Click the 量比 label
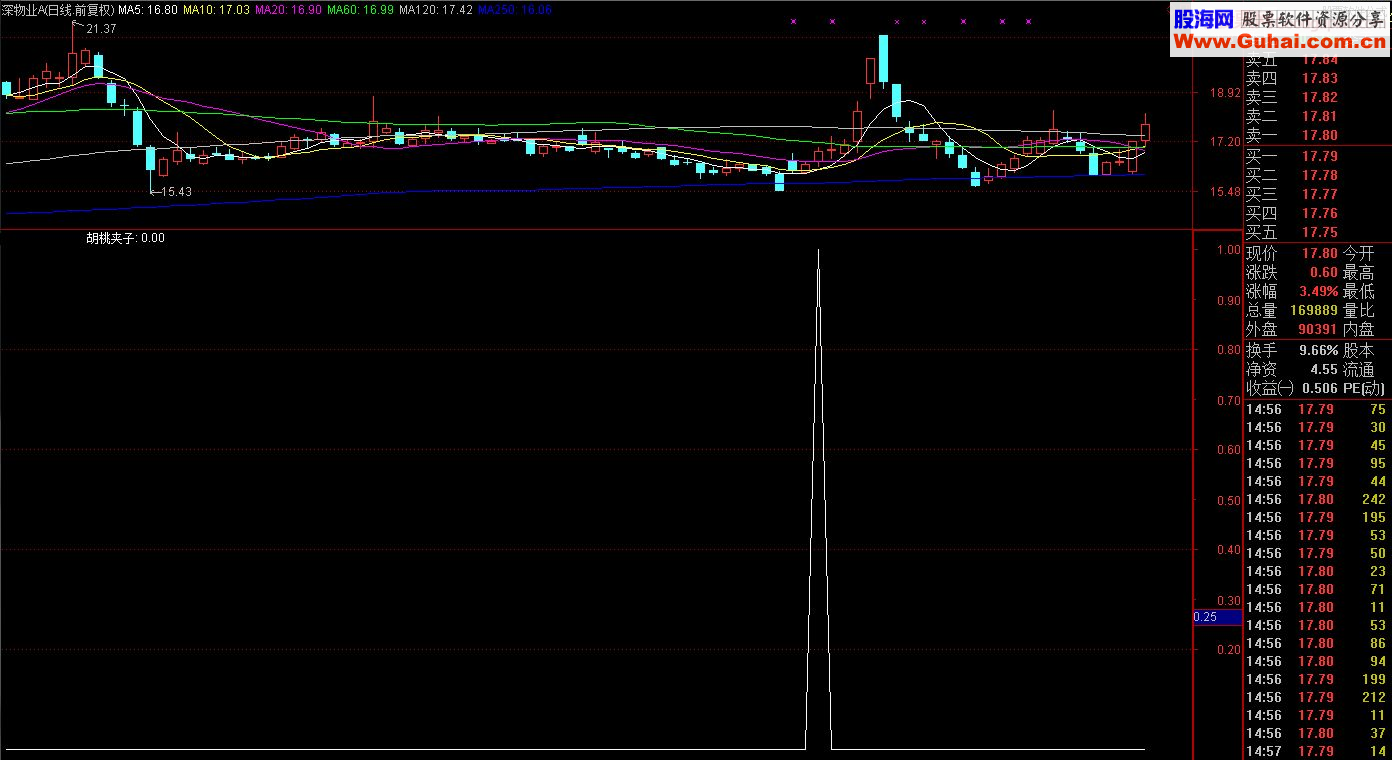The height and width of the screenshot is (760, 1392). 1358,311
